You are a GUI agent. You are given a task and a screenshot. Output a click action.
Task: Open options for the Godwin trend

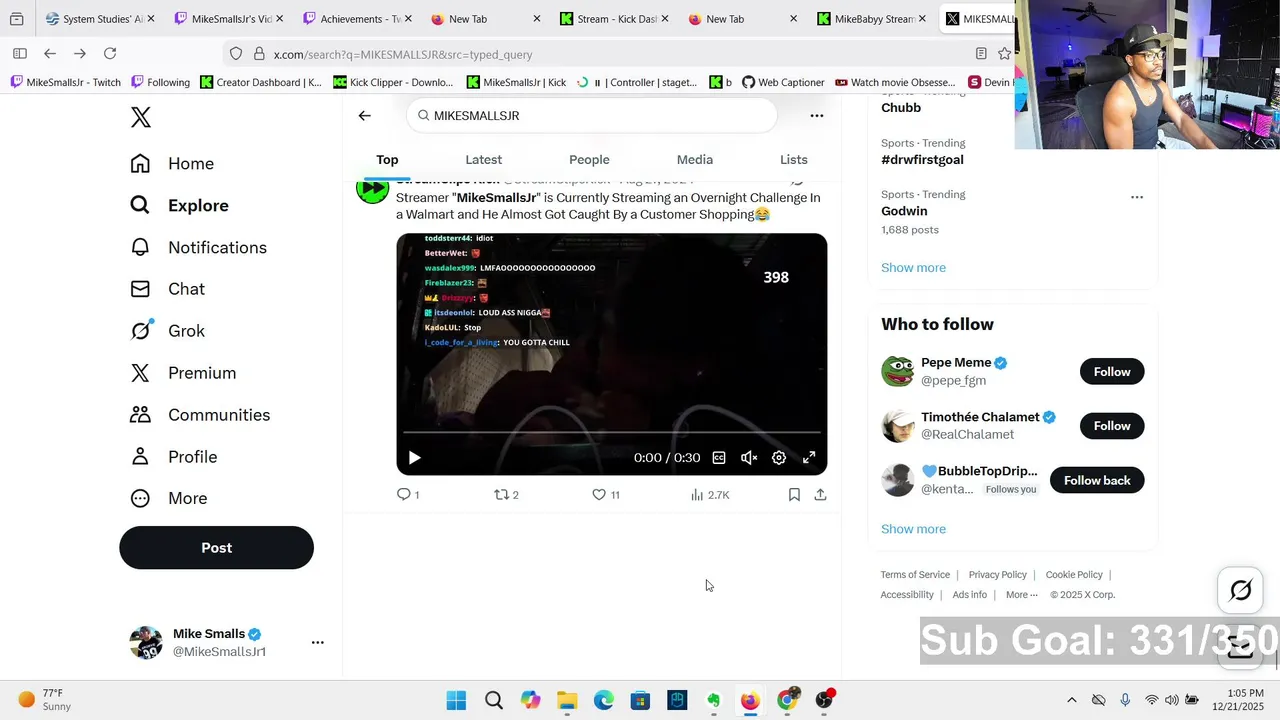point(1137,197)
